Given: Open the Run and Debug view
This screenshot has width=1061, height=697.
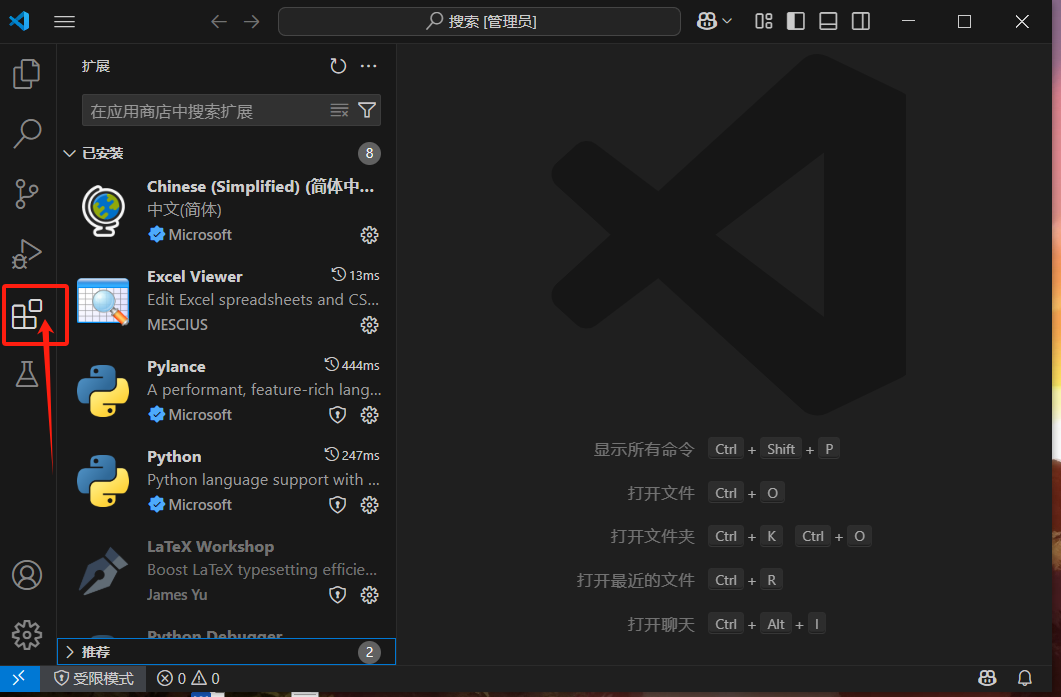Looking at the screenshot, I should point(27,254).
